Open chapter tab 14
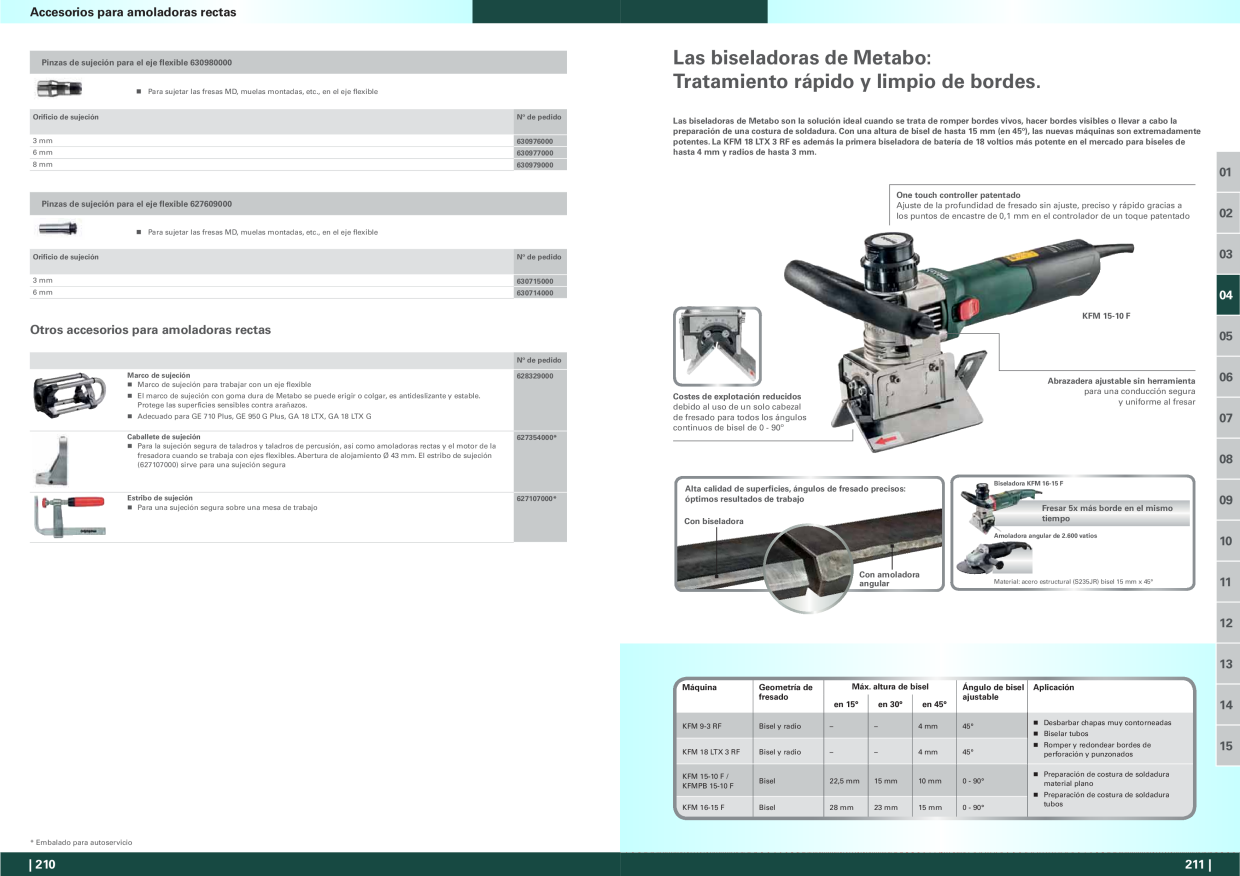The image size is (1240, 876). [1227, 705]
